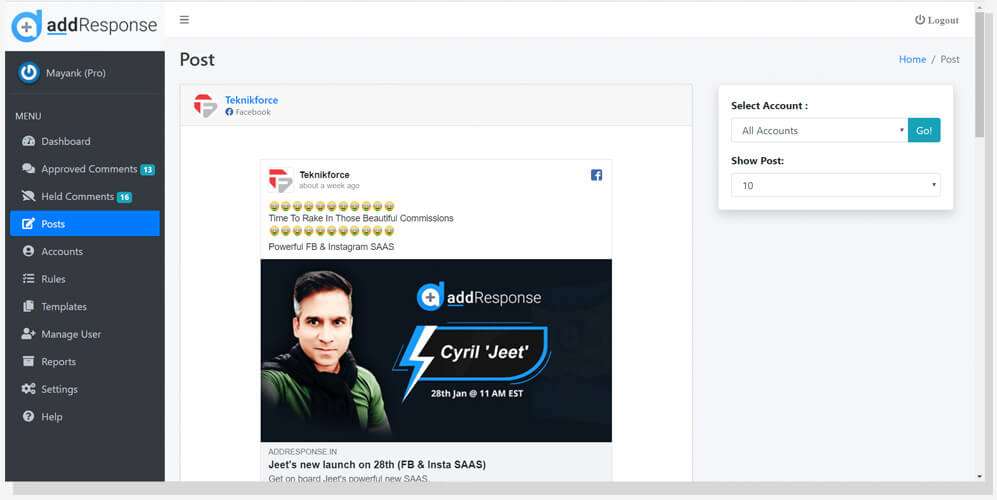Click the ADDRESPONSE.IN domain text
Screen dimensions: 997x500
pos(303,452)
